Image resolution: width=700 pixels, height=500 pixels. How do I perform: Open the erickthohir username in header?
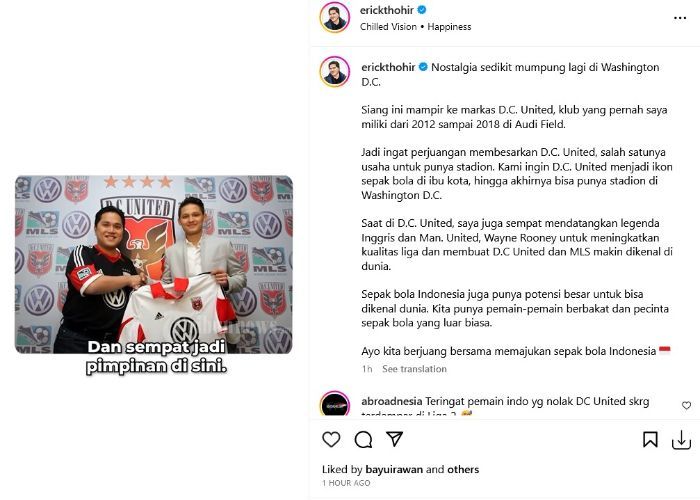(x=387, y=10)
